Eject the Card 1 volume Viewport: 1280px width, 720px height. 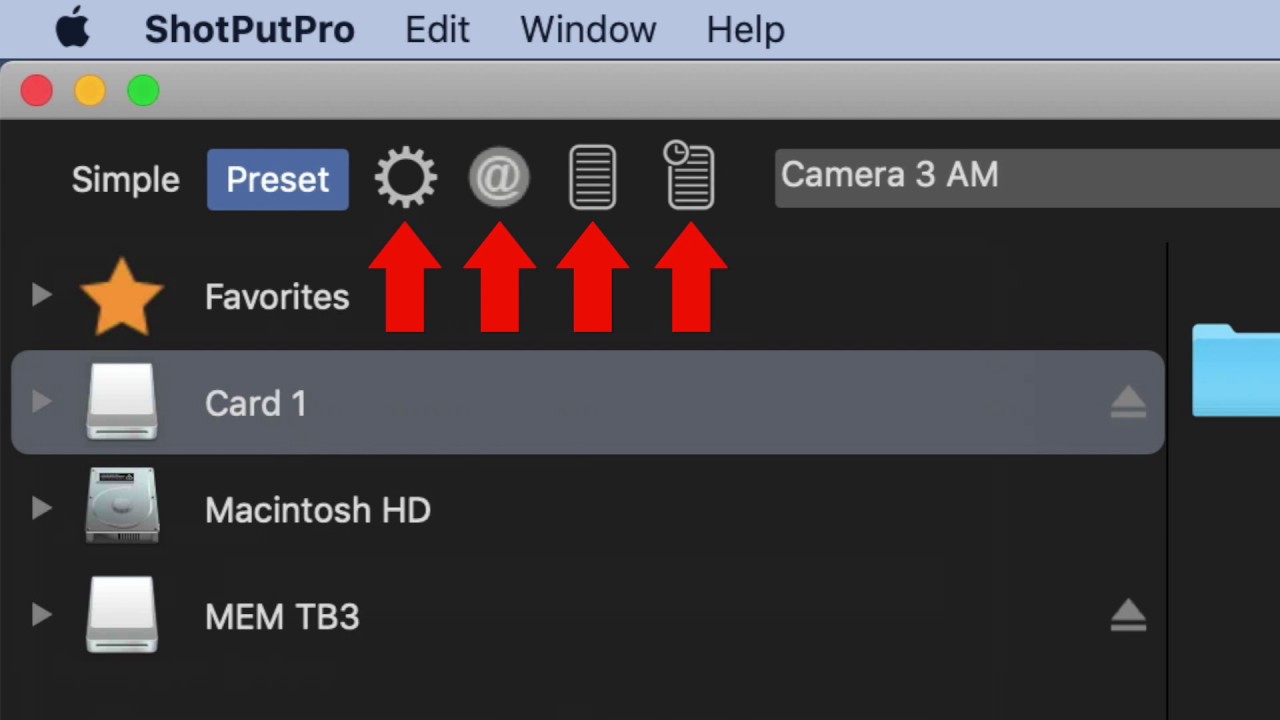1128,403
